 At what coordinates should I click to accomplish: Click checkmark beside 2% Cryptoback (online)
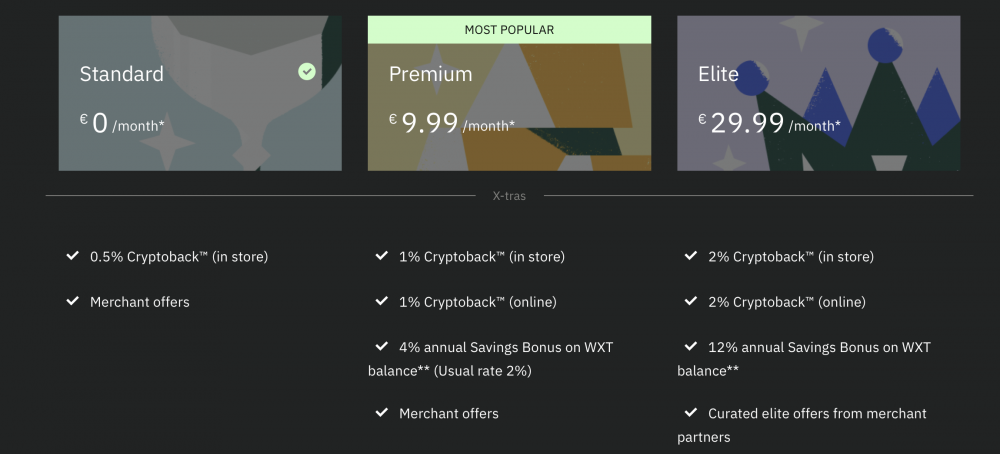[690, 301]
